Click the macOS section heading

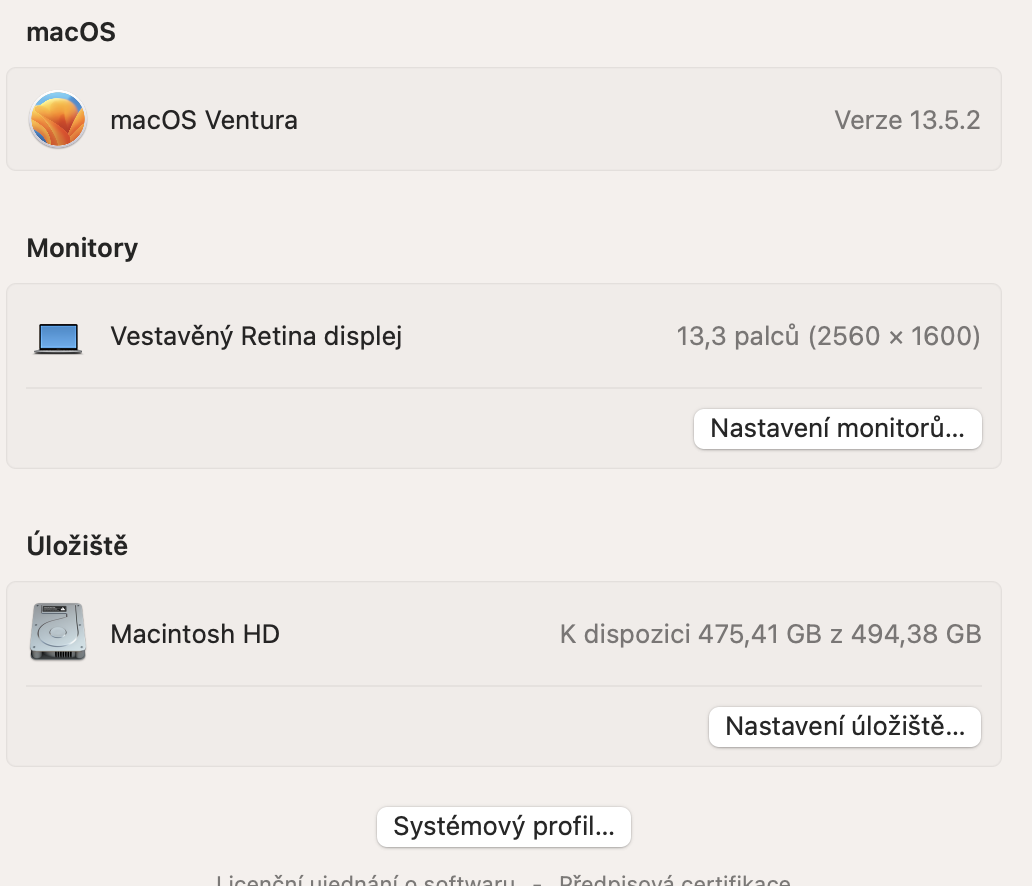tap(71, 33)
